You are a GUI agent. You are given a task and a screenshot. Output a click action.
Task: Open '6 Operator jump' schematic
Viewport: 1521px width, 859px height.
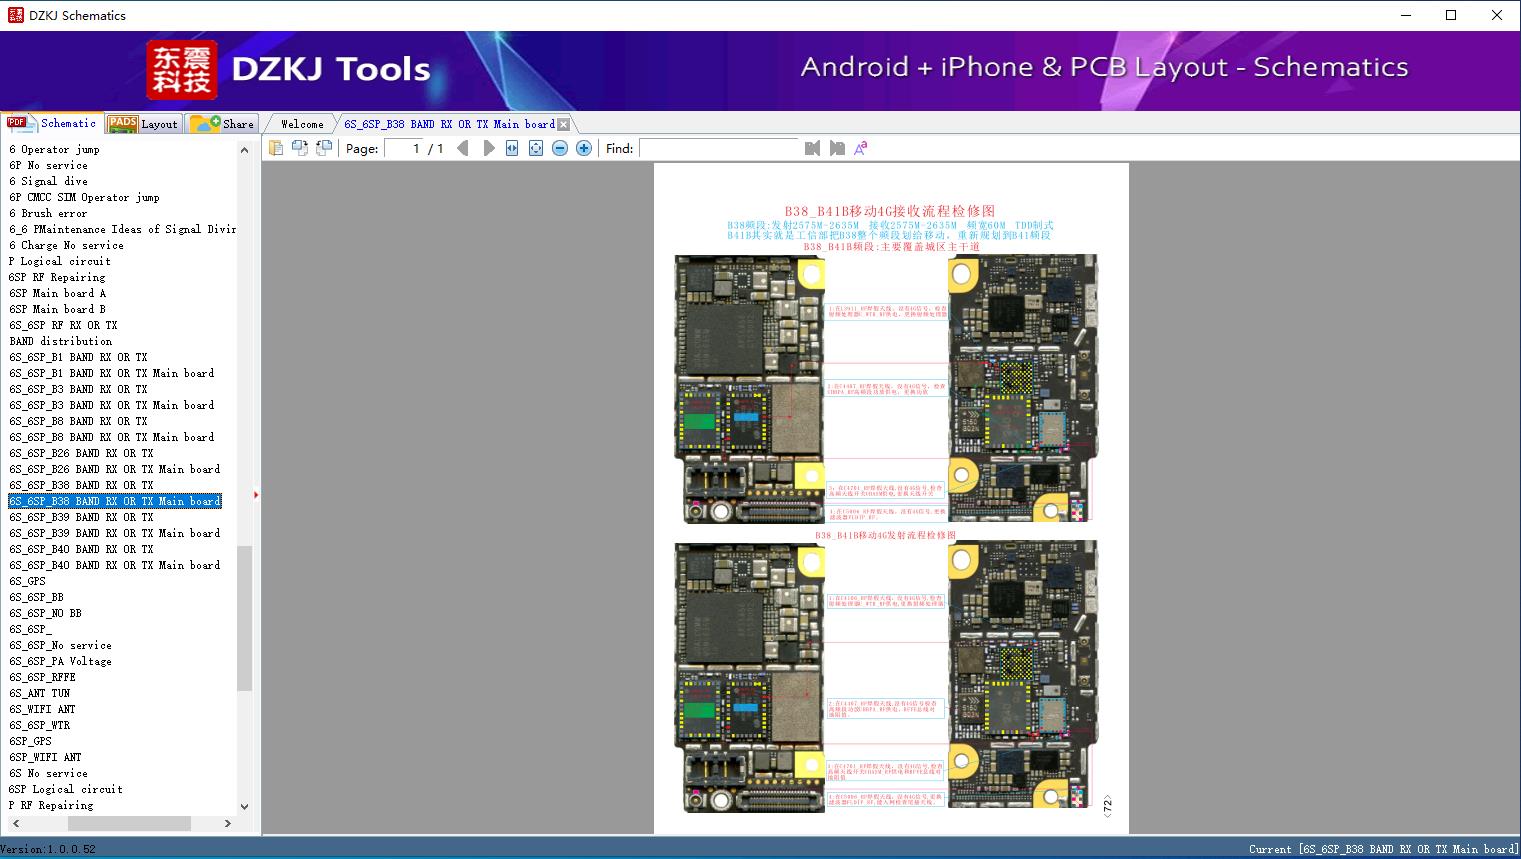click(55, 149)
